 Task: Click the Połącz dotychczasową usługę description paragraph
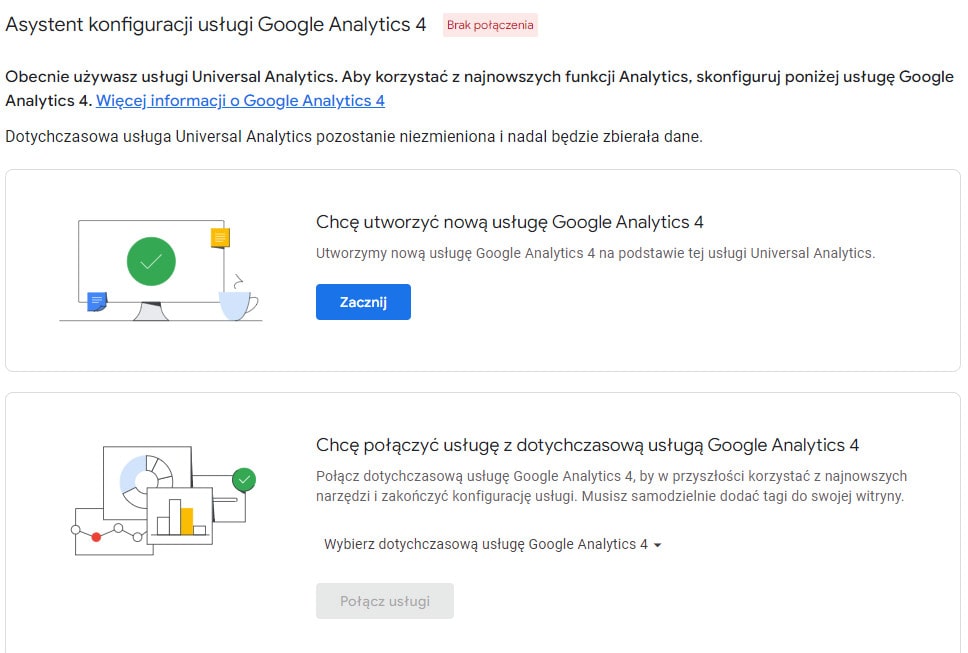610,486
